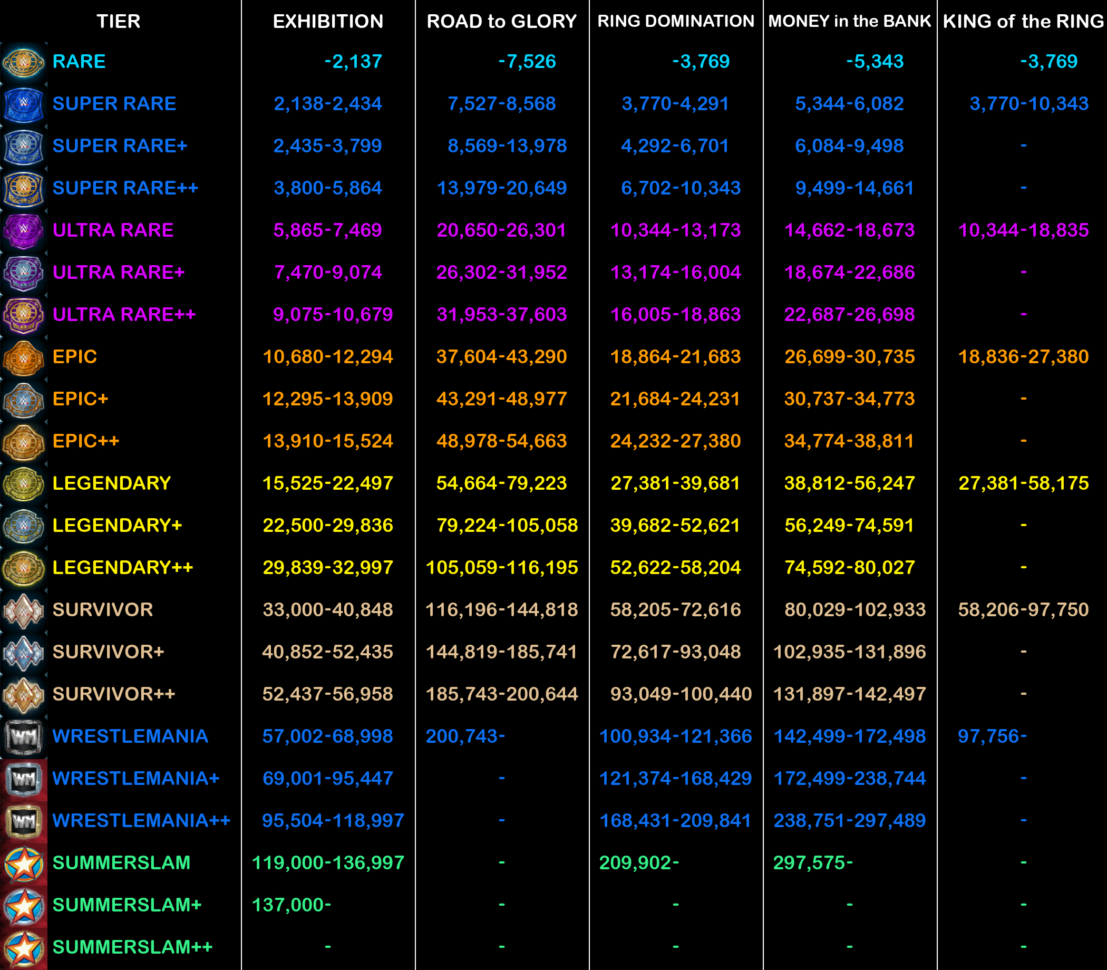Click Money in the Bank value 9,499-14,661
Screen dimensions: 1107x970
[x=855, y=188]
